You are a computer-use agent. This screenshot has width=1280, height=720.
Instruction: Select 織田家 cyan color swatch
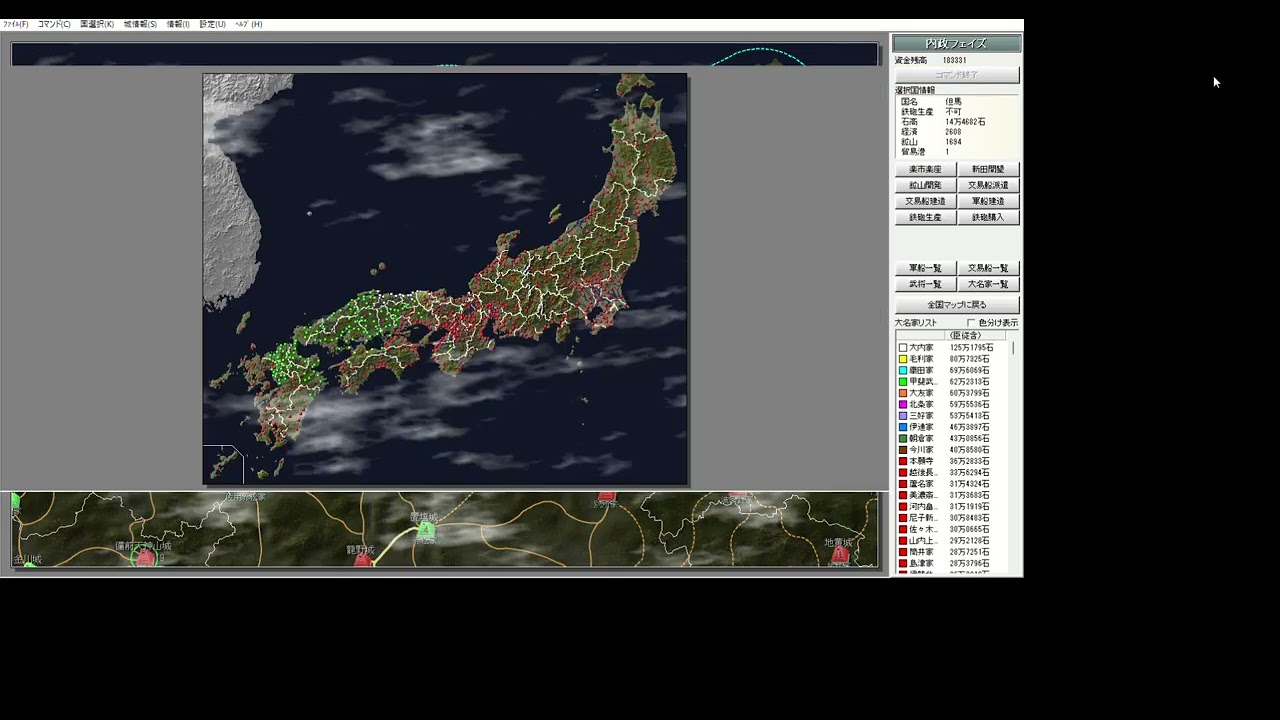(903, 370)
